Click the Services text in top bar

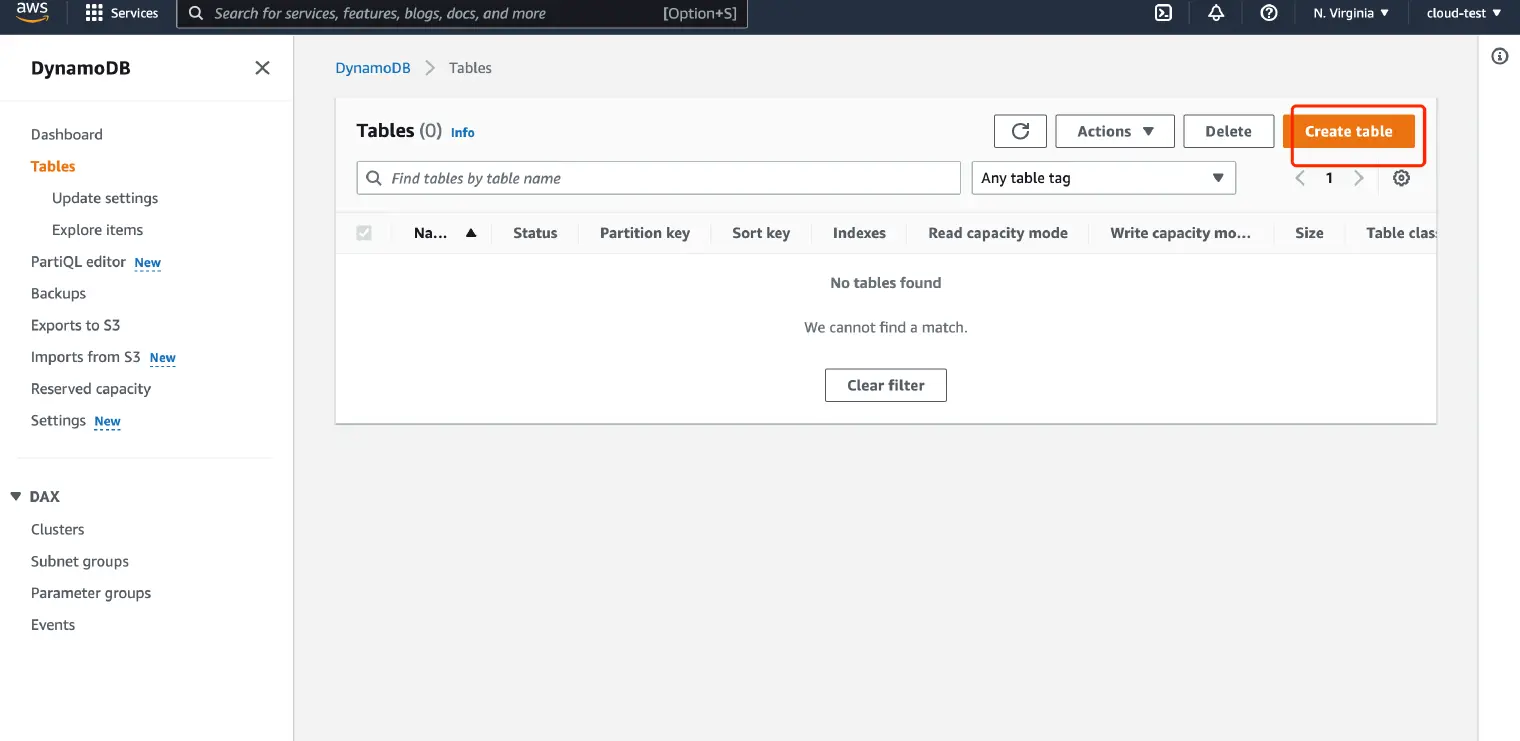coord(135,13)
